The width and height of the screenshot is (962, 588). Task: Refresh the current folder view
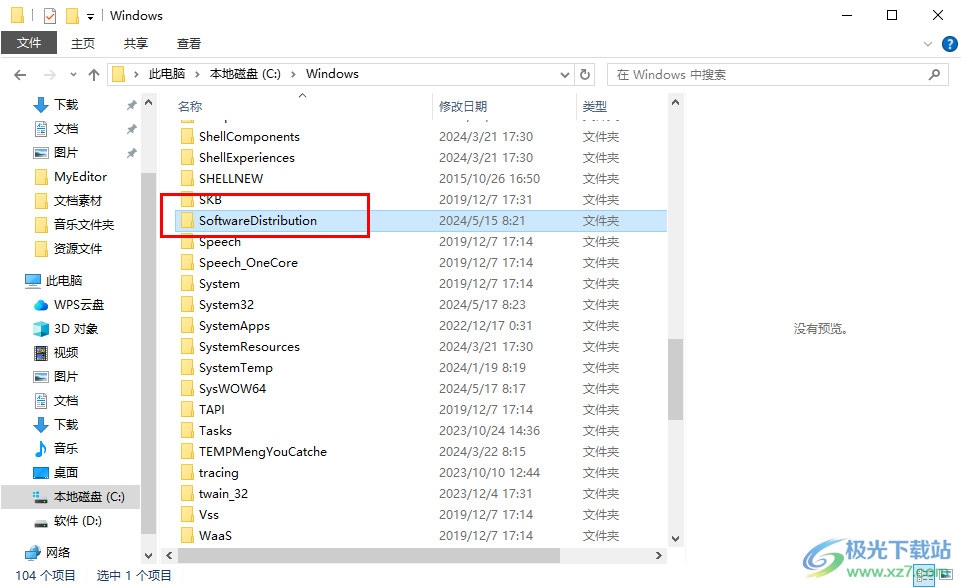tap(585, 75)
